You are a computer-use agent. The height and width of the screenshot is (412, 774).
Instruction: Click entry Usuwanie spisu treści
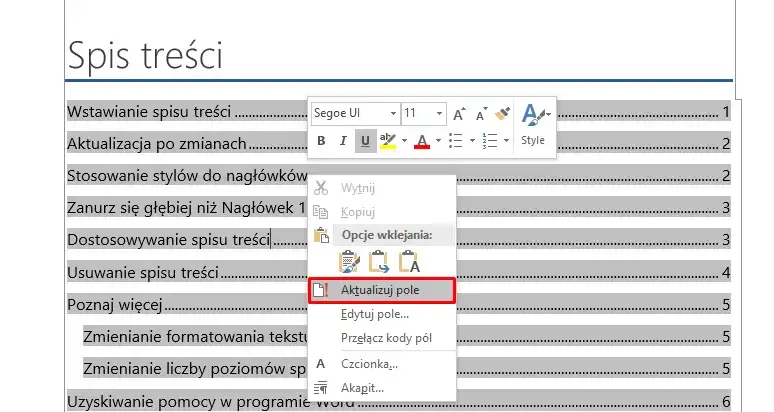pyautogui.click(x=143, y=272)
